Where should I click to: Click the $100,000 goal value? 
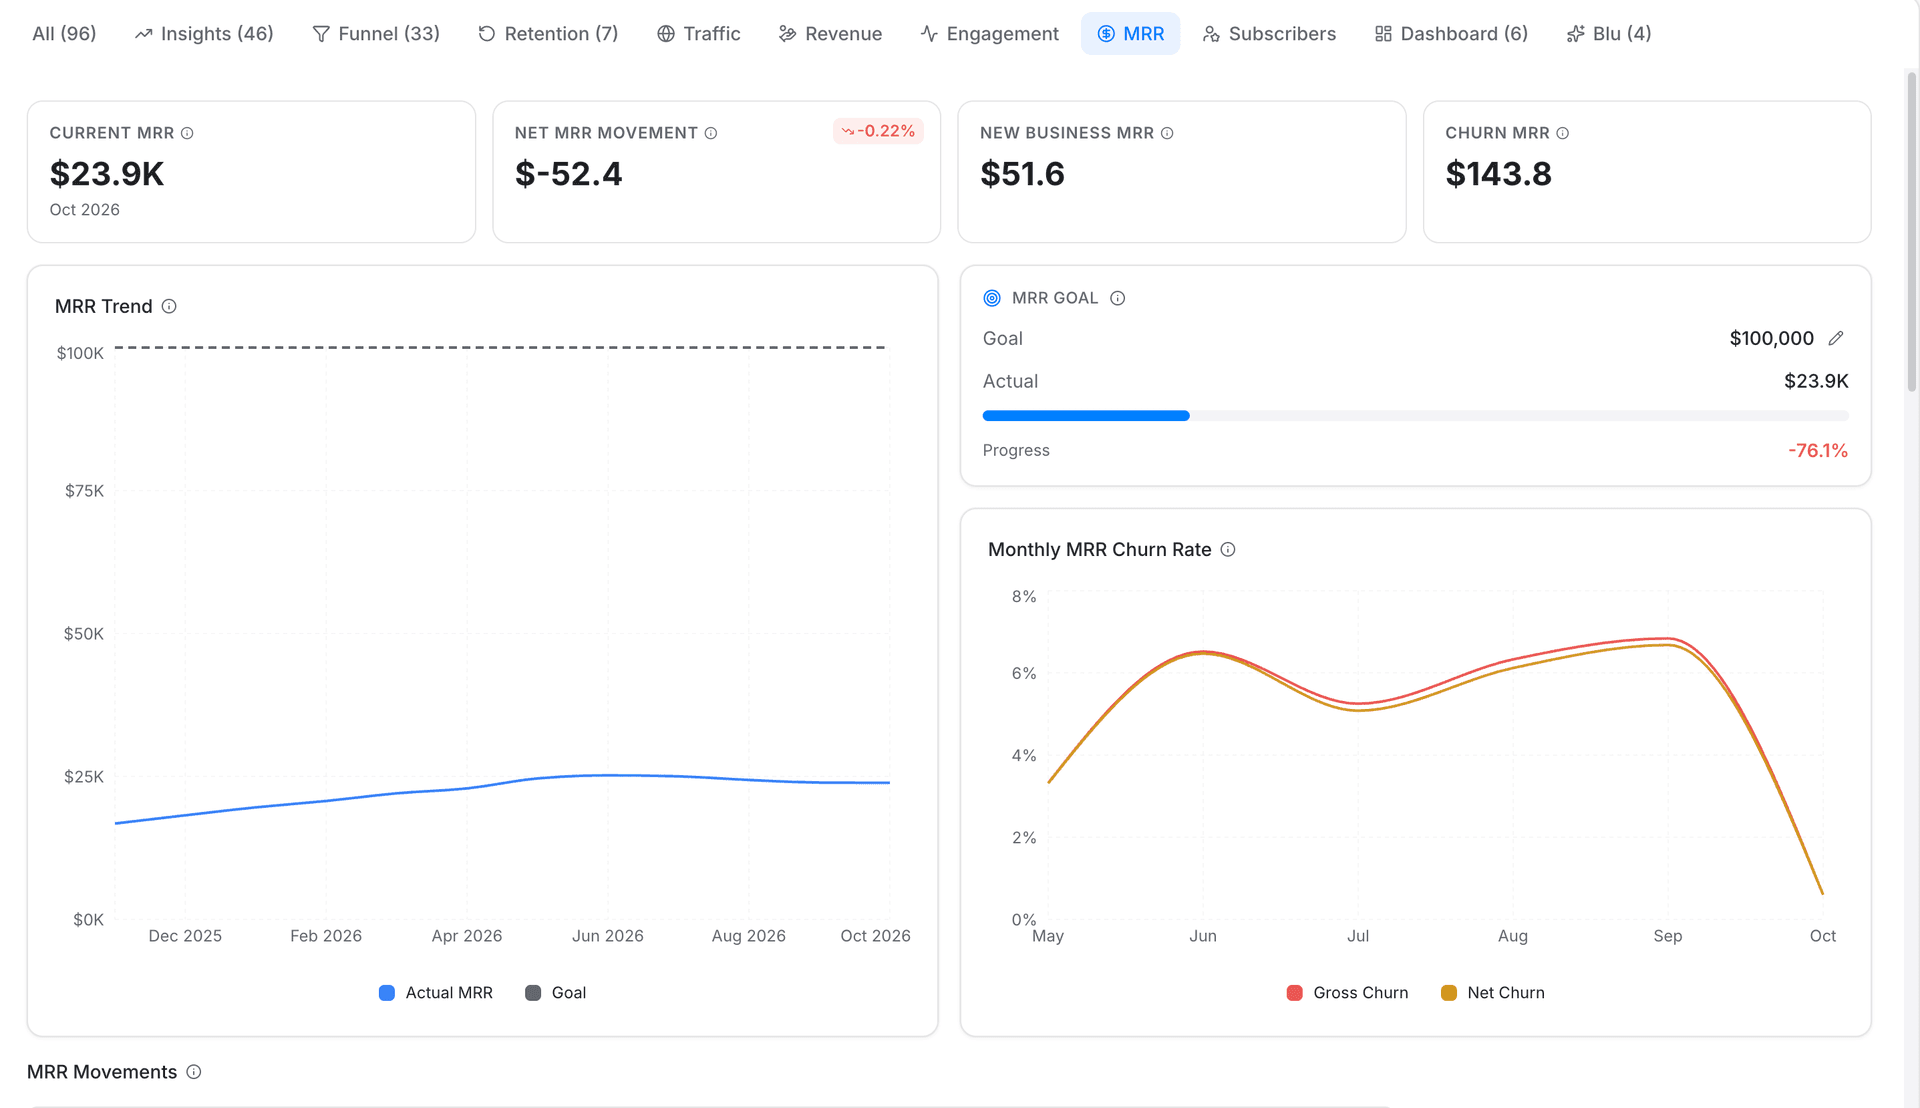click(1771, 338)
